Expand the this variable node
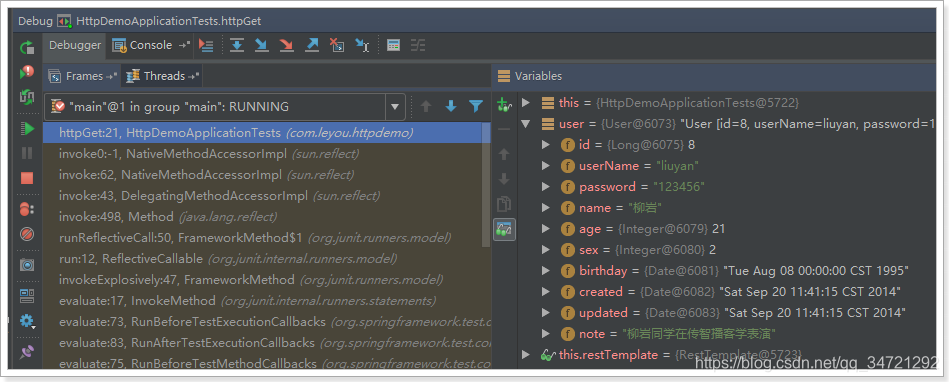This screenshot has height=382, width=949. (525, 103)
